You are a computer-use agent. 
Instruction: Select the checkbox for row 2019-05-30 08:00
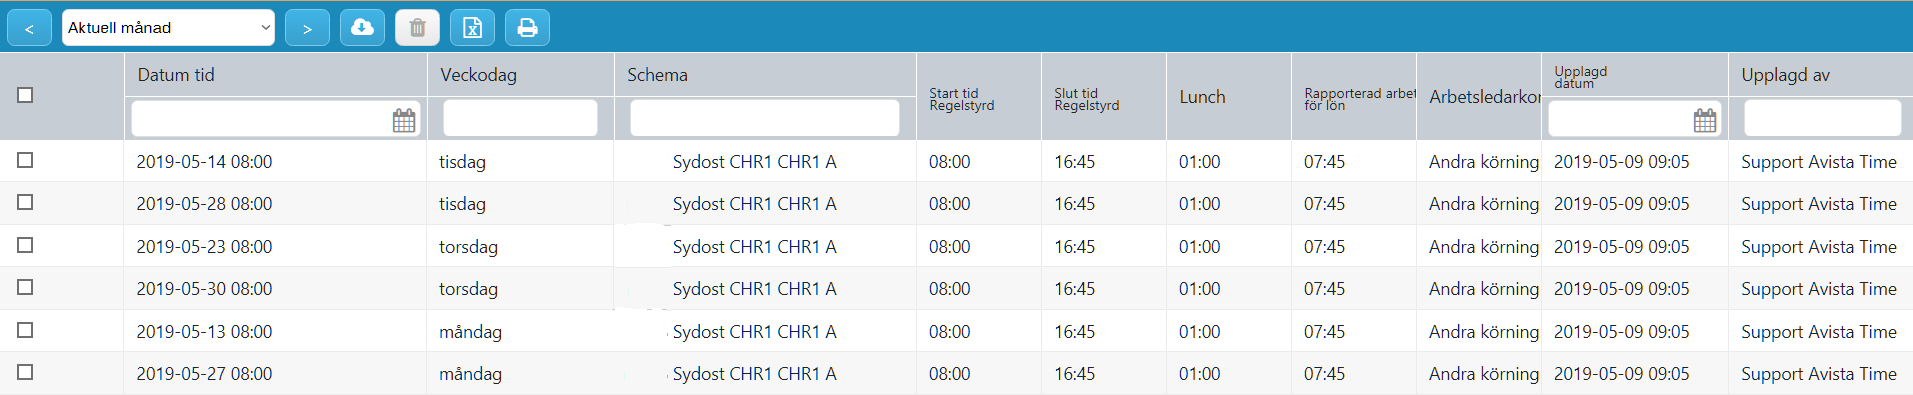point(25,287)
